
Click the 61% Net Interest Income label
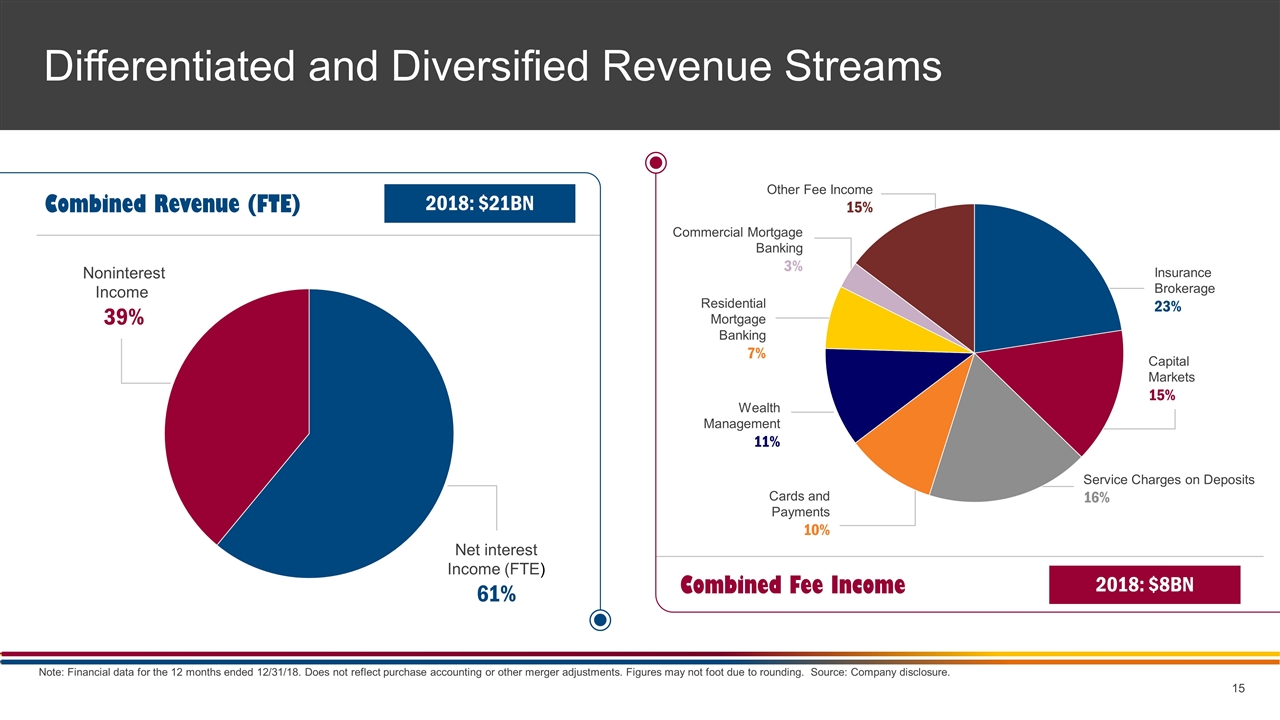(496, 594)
